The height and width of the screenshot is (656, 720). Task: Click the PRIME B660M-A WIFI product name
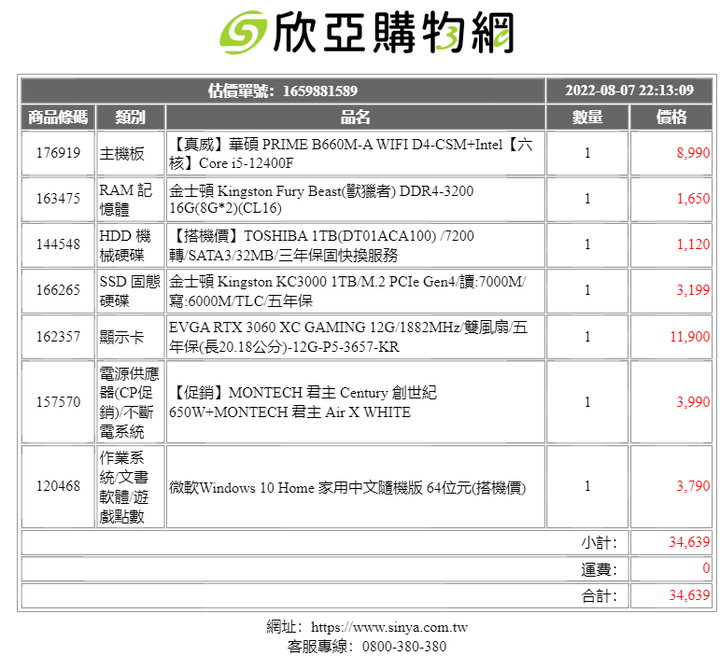click(351, 154)
